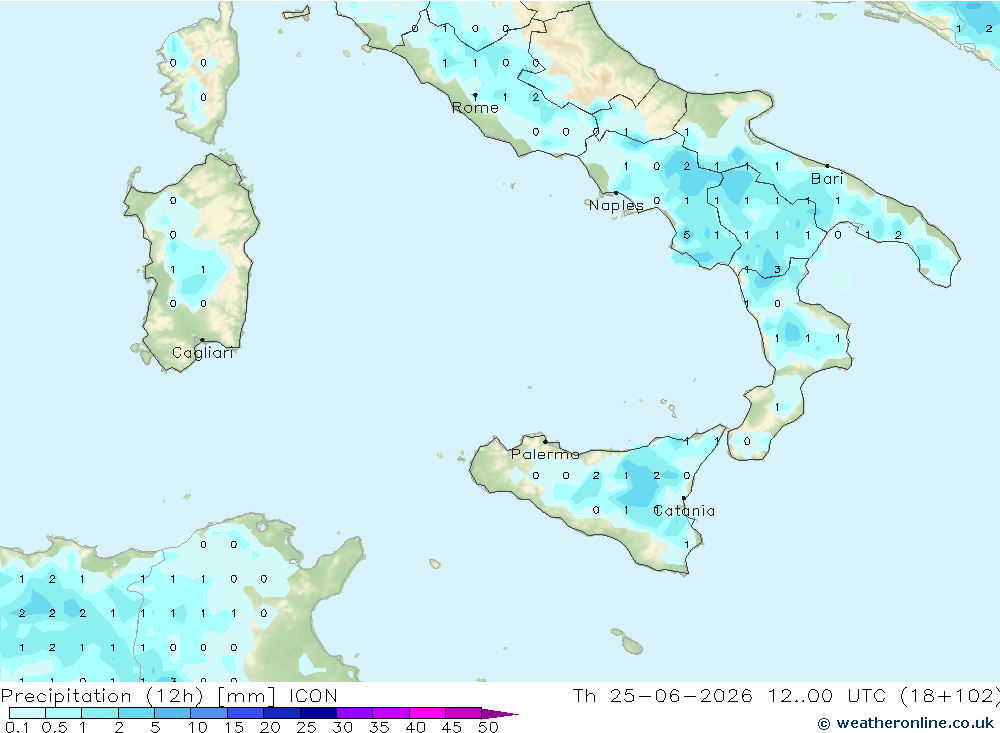Click the Rome city marker dot
This screenshot has height=733, width=1000.
pos(475,96)
